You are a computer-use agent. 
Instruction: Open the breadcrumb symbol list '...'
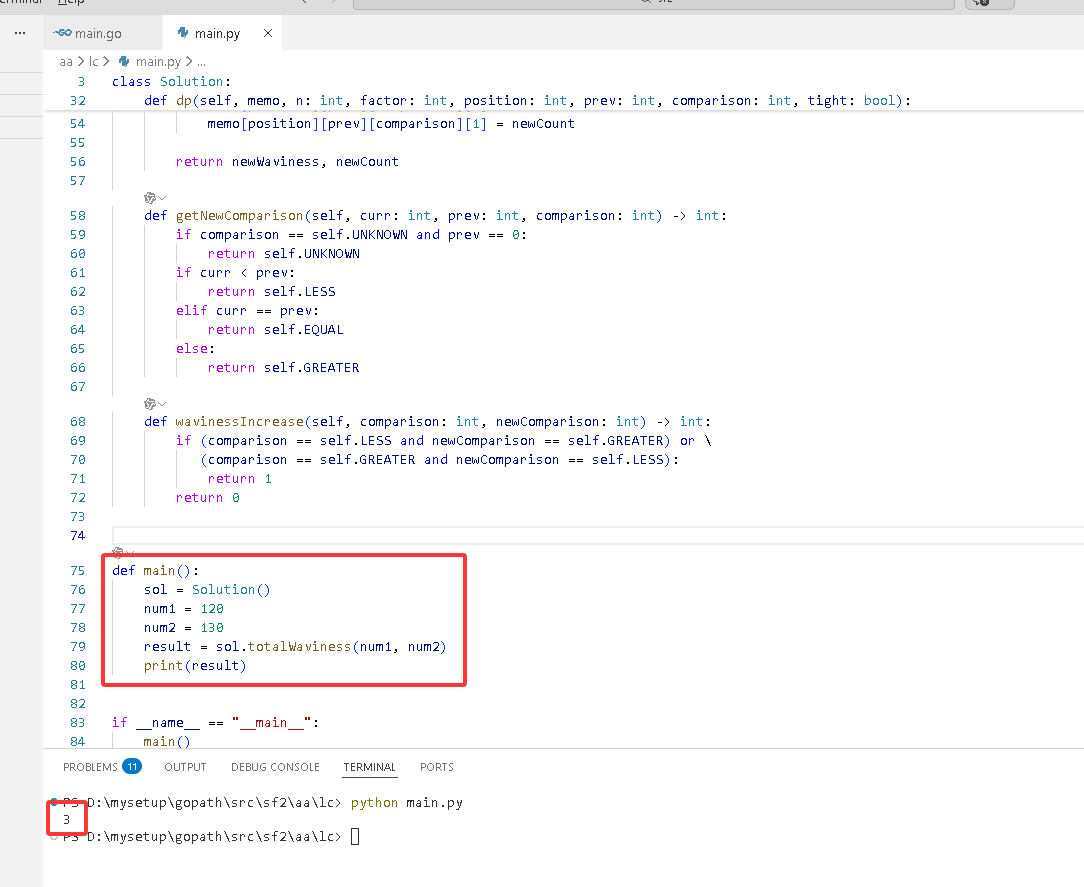(201, 62)
